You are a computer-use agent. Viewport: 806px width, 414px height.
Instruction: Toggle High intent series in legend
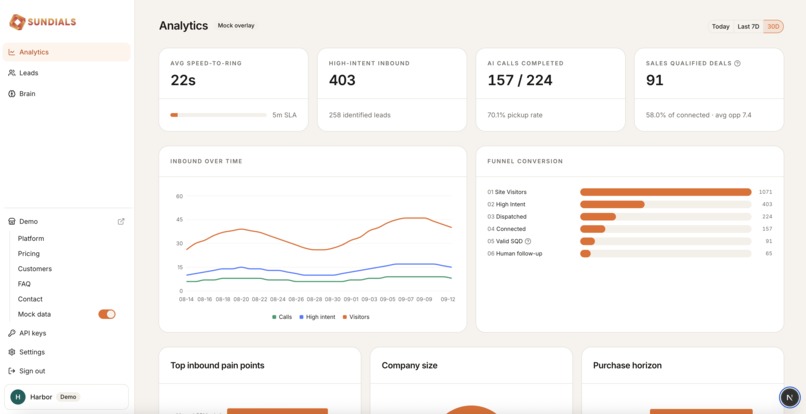(318, 317)
